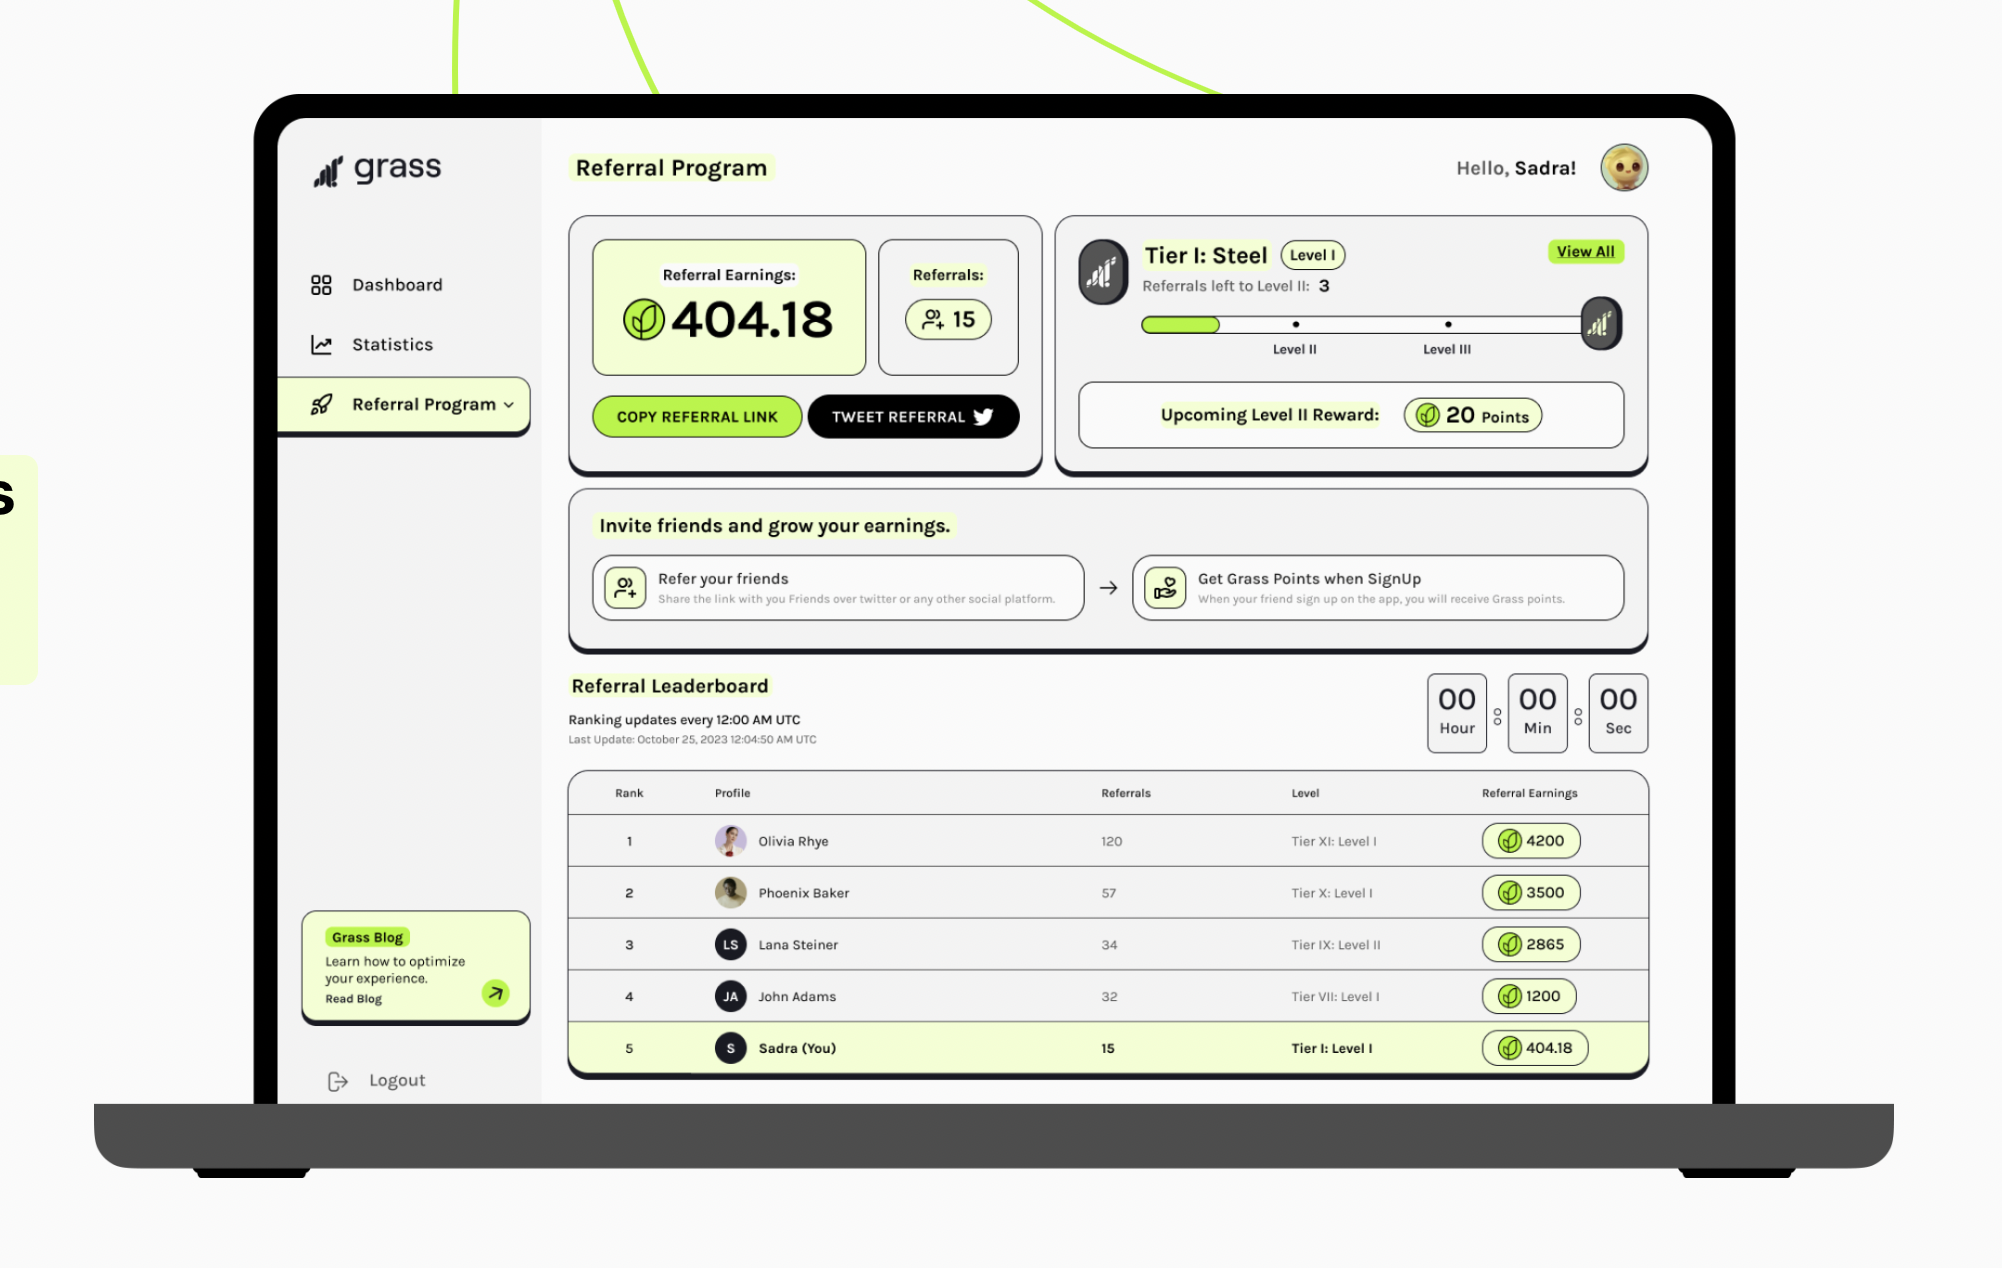Click the Tweet Referral button

(911, 416)
